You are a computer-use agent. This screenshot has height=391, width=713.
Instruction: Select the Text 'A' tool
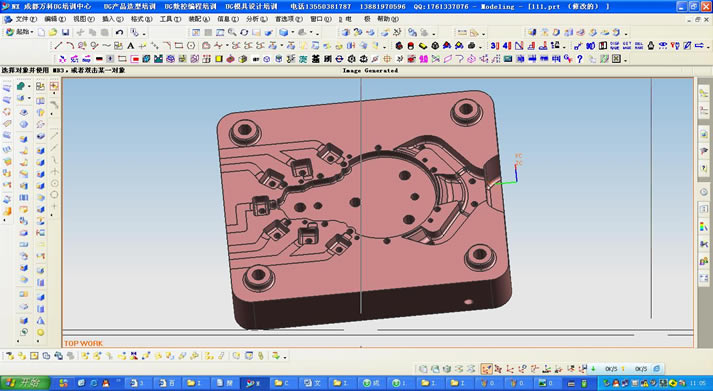131,45
